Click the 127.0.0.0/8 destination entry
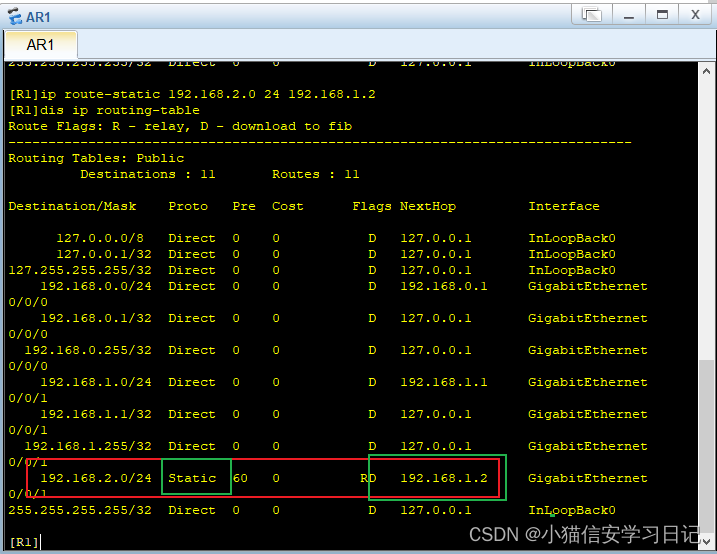Image resolution: width=717 pixels, height=554 pixels. click(x=100, y=238)
